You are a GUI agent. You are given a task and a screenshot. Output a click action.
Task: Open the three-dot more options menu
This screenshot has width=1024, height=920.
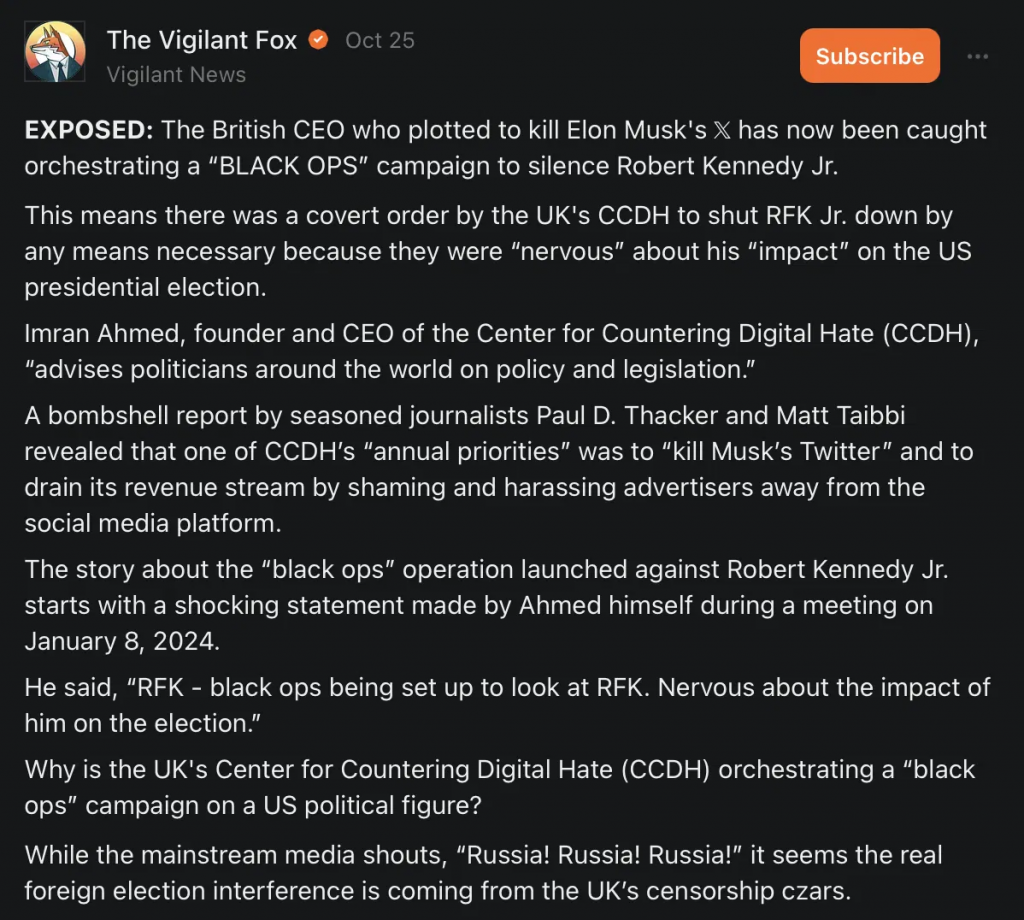977,57
